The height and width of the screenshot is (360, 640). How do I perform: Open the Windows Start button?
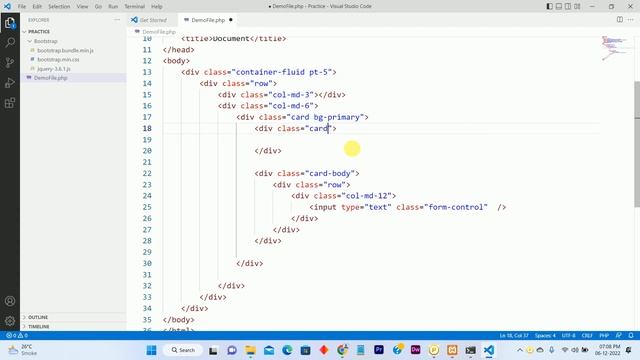151,350
